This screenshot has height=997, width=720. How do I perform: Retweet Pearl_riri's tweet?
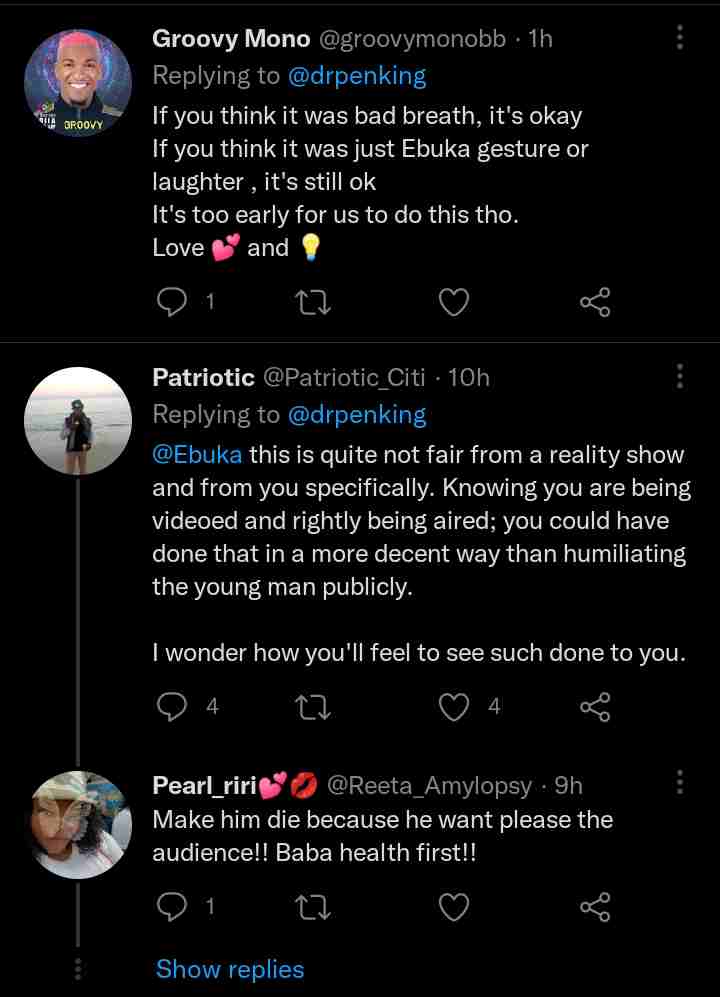pos(315,907)
